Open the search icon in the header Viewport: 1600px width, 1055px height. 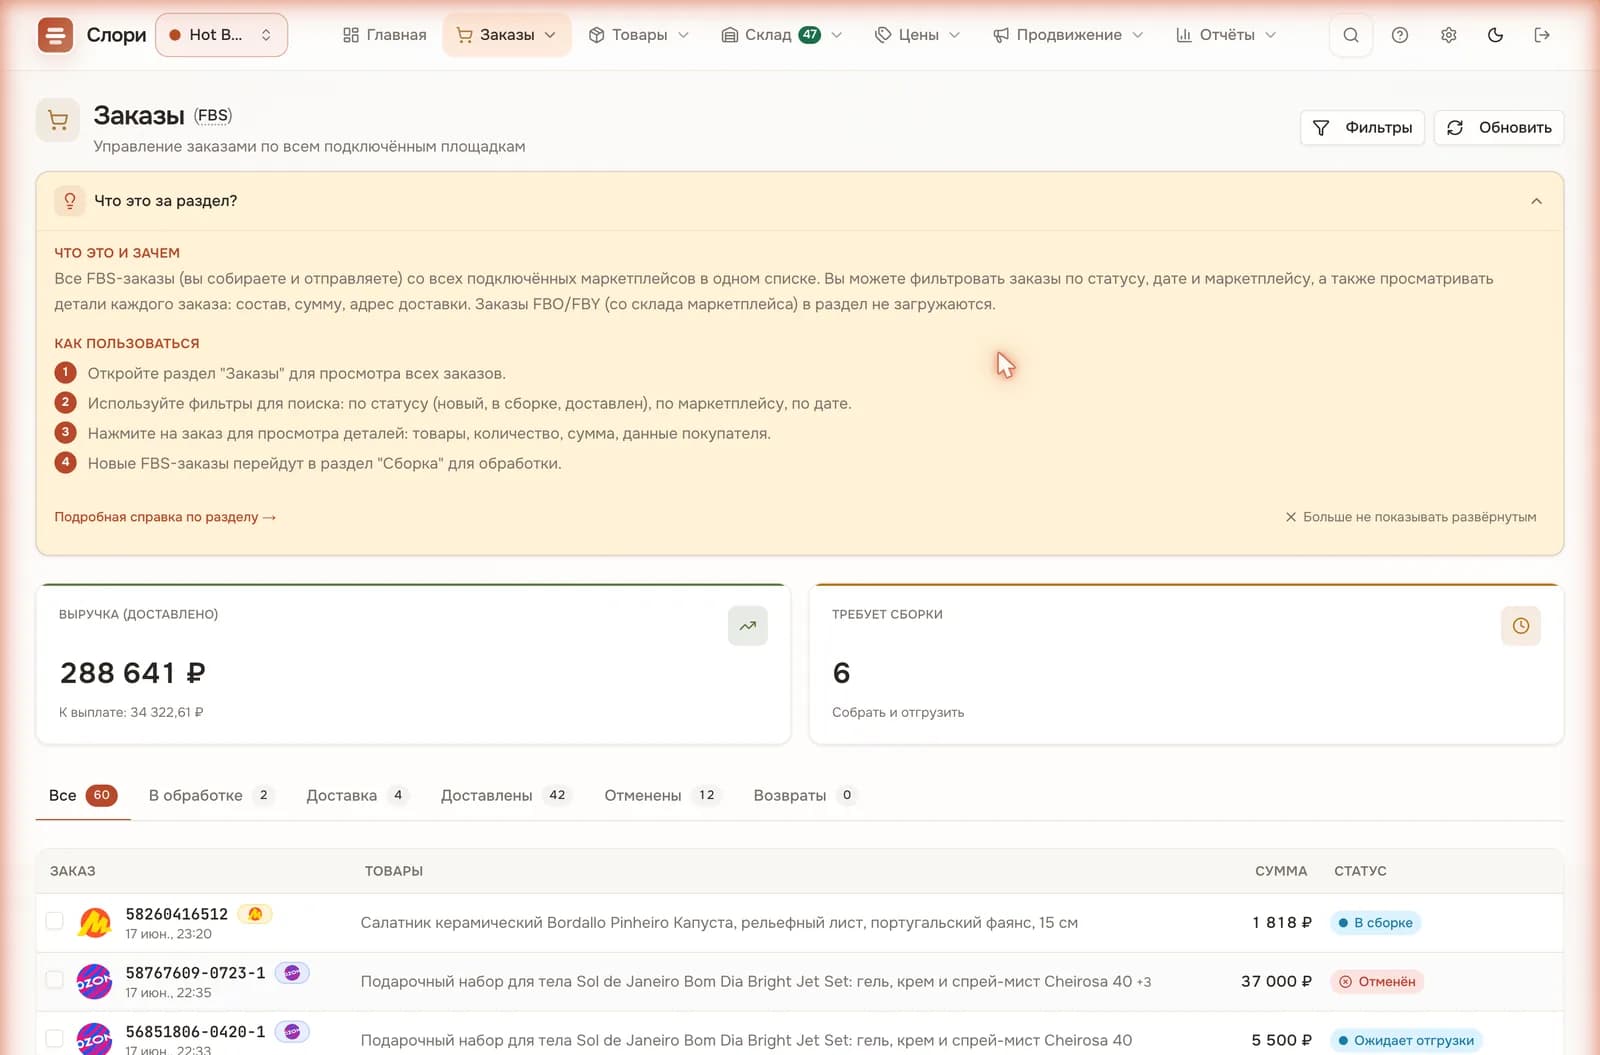point(1350,35)
